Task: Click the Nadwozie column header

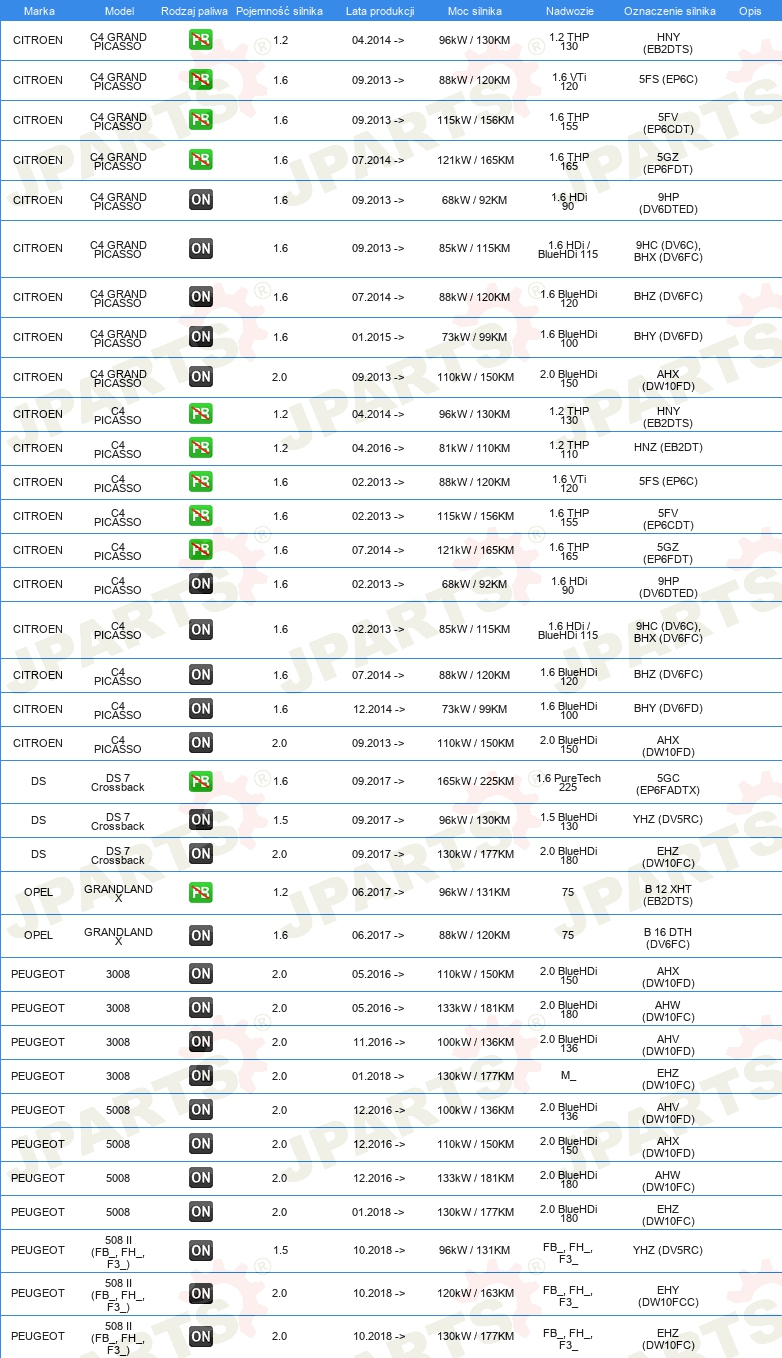Action: point(569,10)
